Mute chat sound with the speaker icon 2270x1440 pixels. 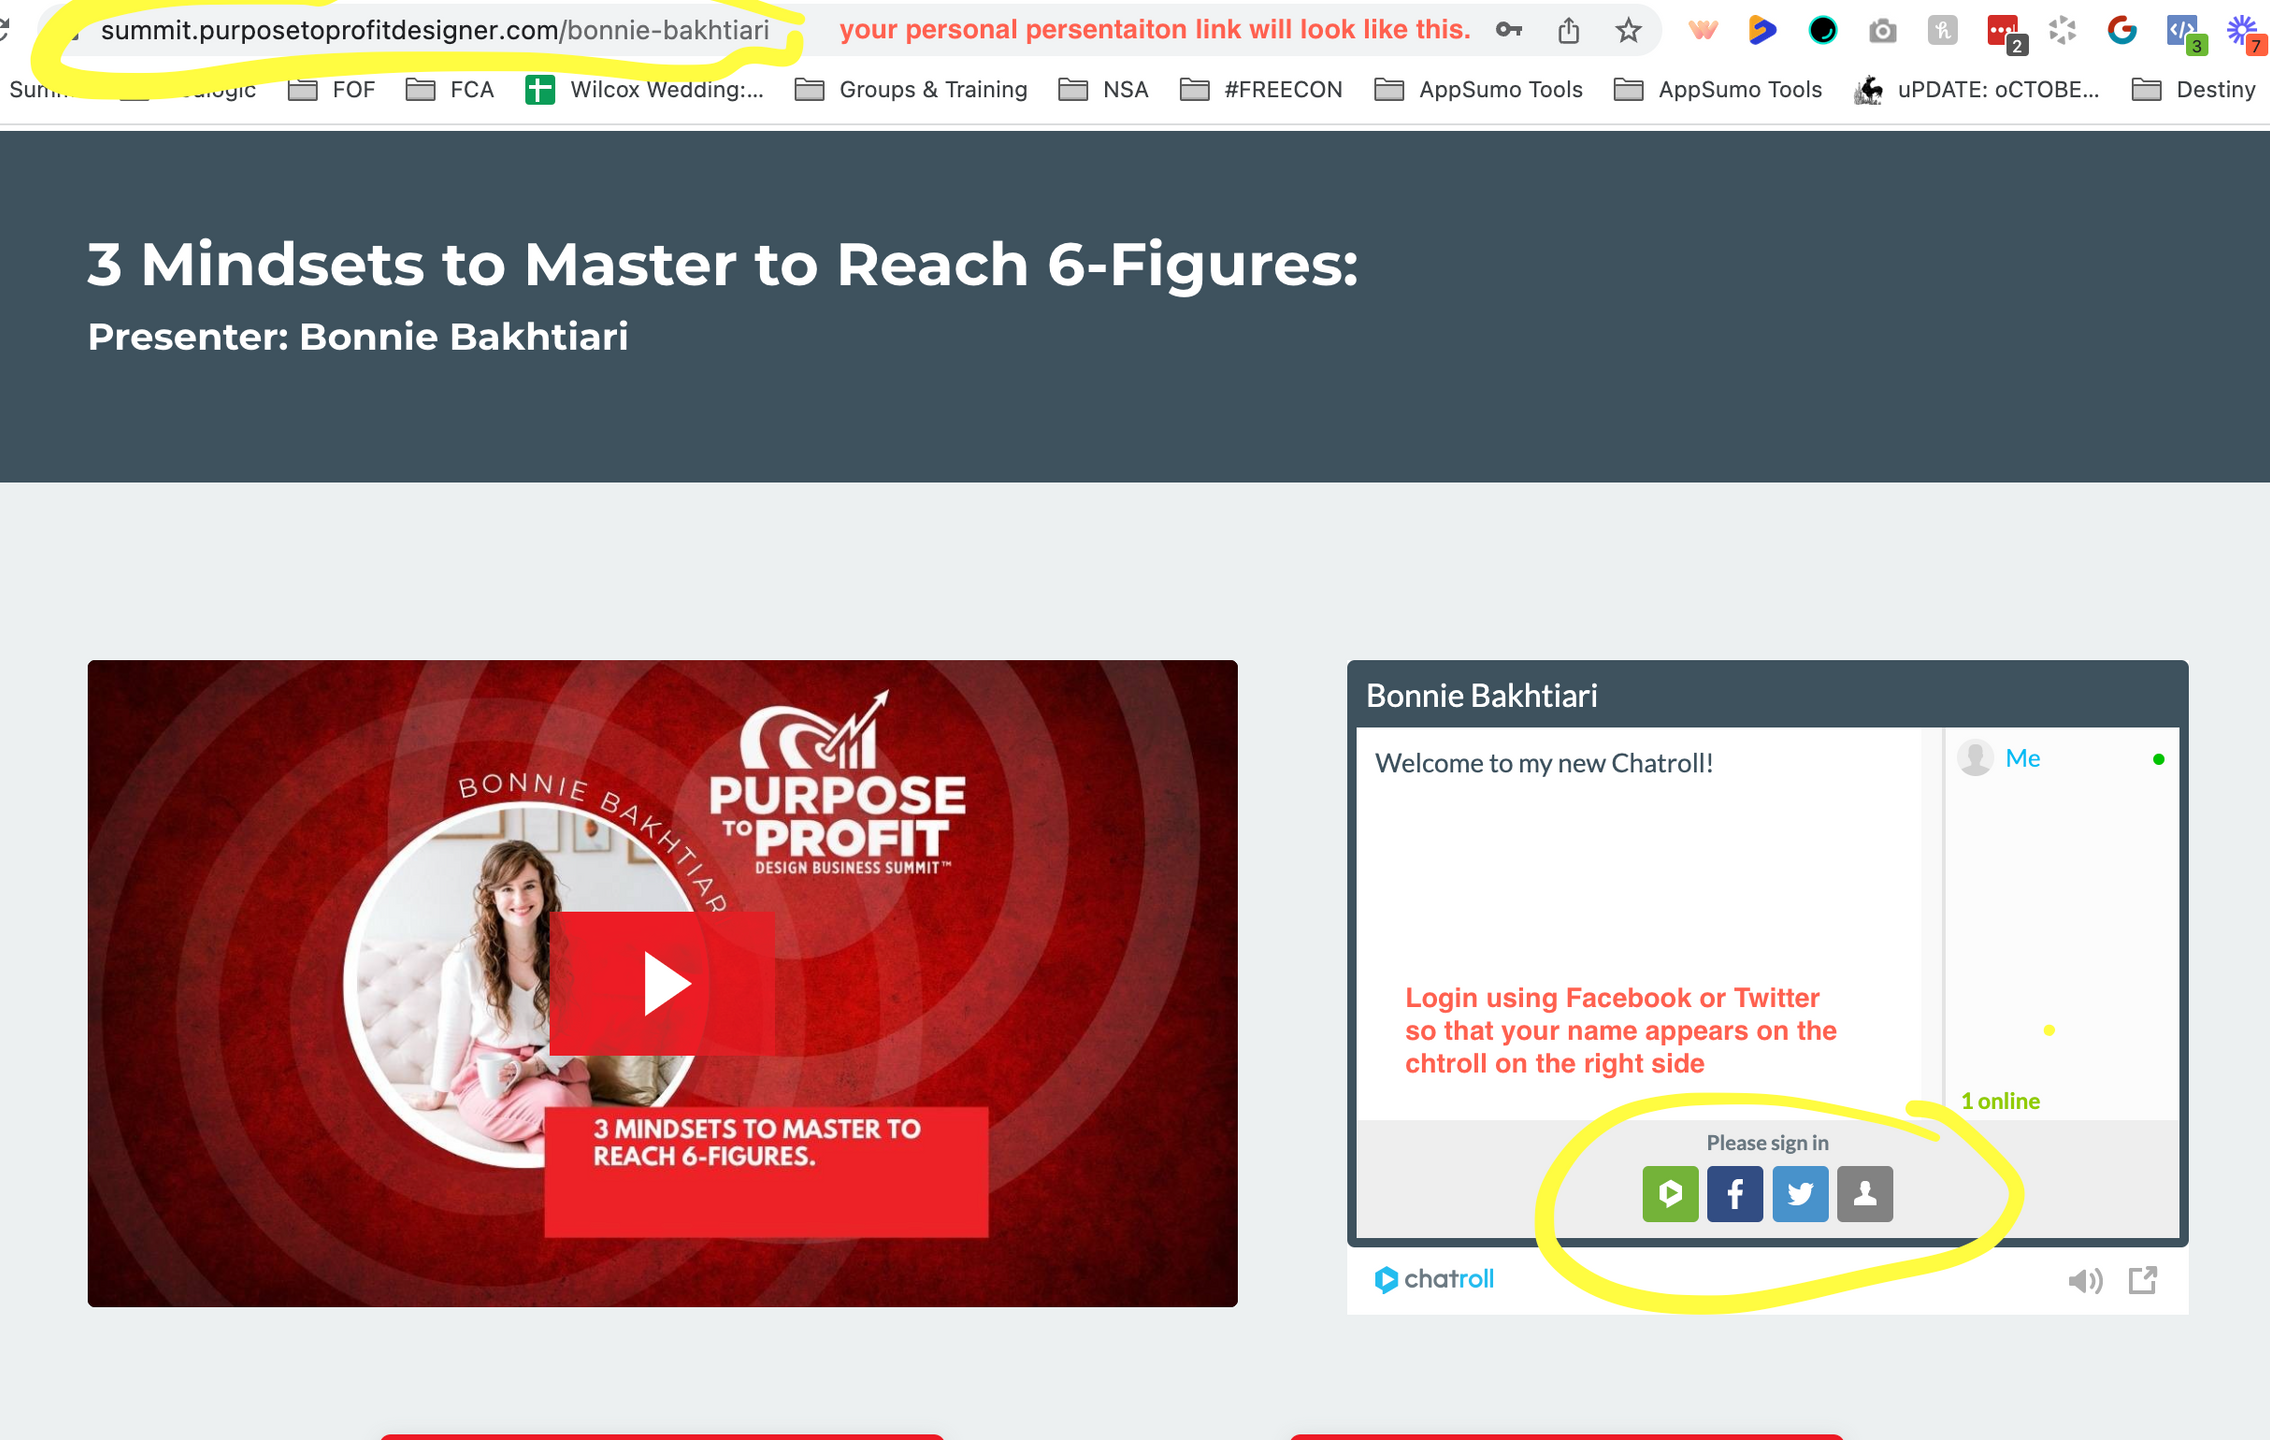[2084, 1280]
